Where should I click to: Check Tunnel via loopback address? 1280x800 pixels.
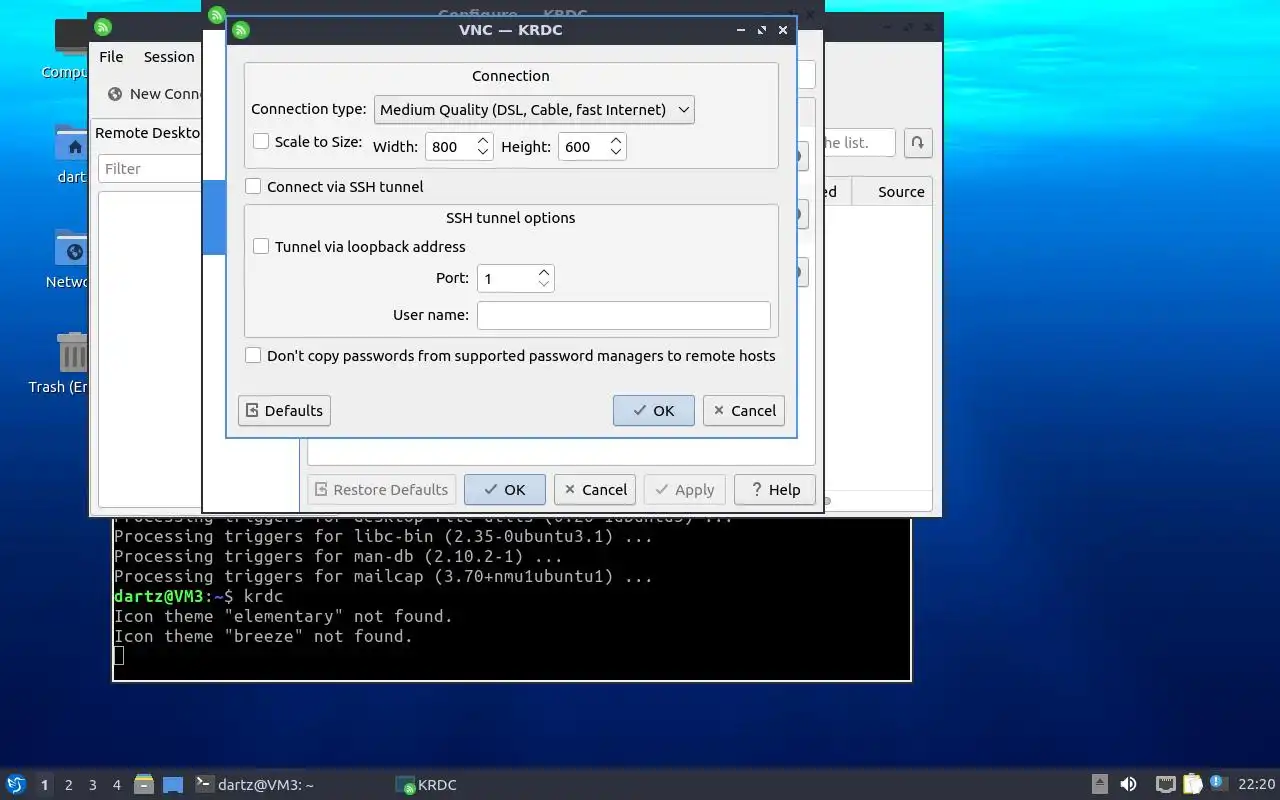(x=261, y=246)
